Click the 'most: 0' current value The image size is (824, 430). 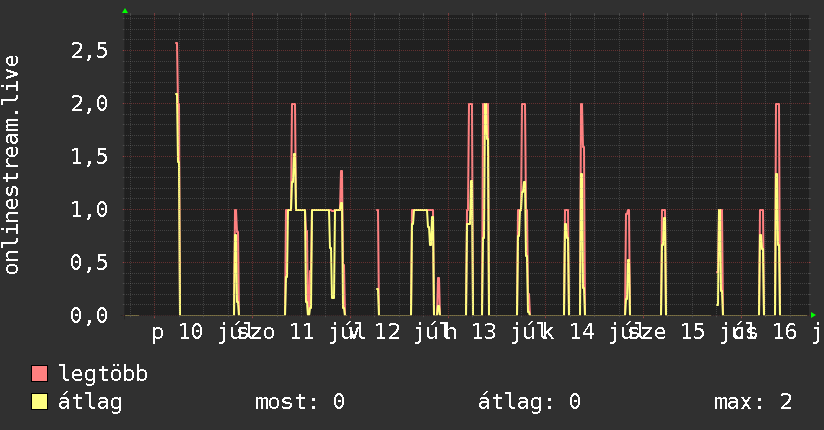click(x=300, y=402)
